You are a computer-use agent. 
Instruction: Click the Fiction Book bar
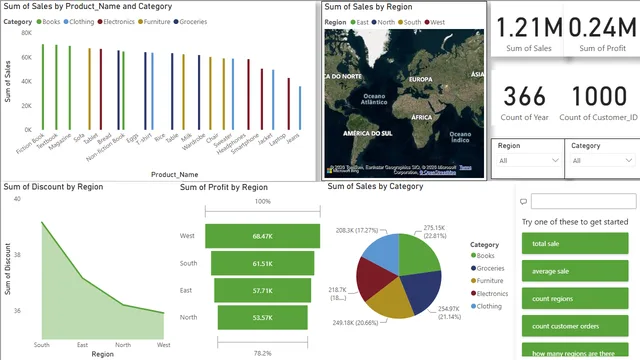43,87
